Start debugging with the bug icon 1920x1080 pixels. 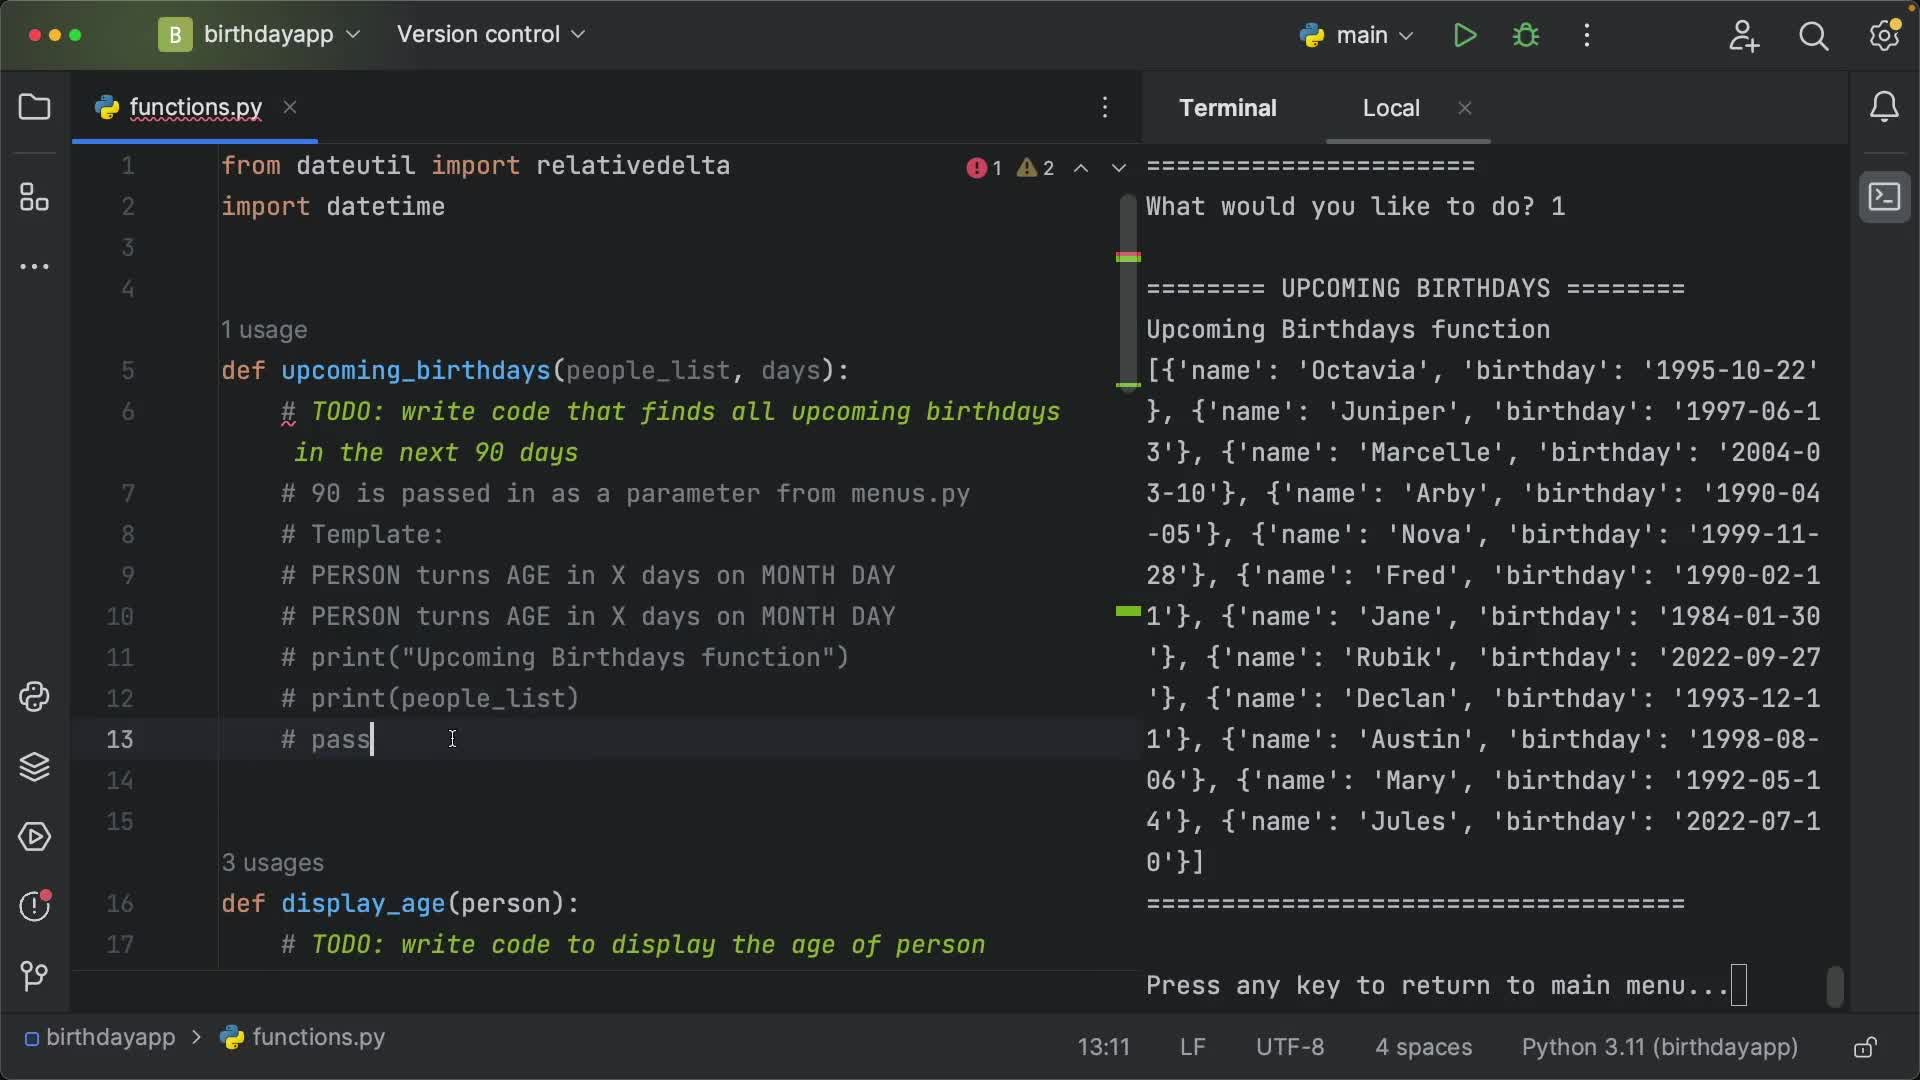coord(1526,36)
